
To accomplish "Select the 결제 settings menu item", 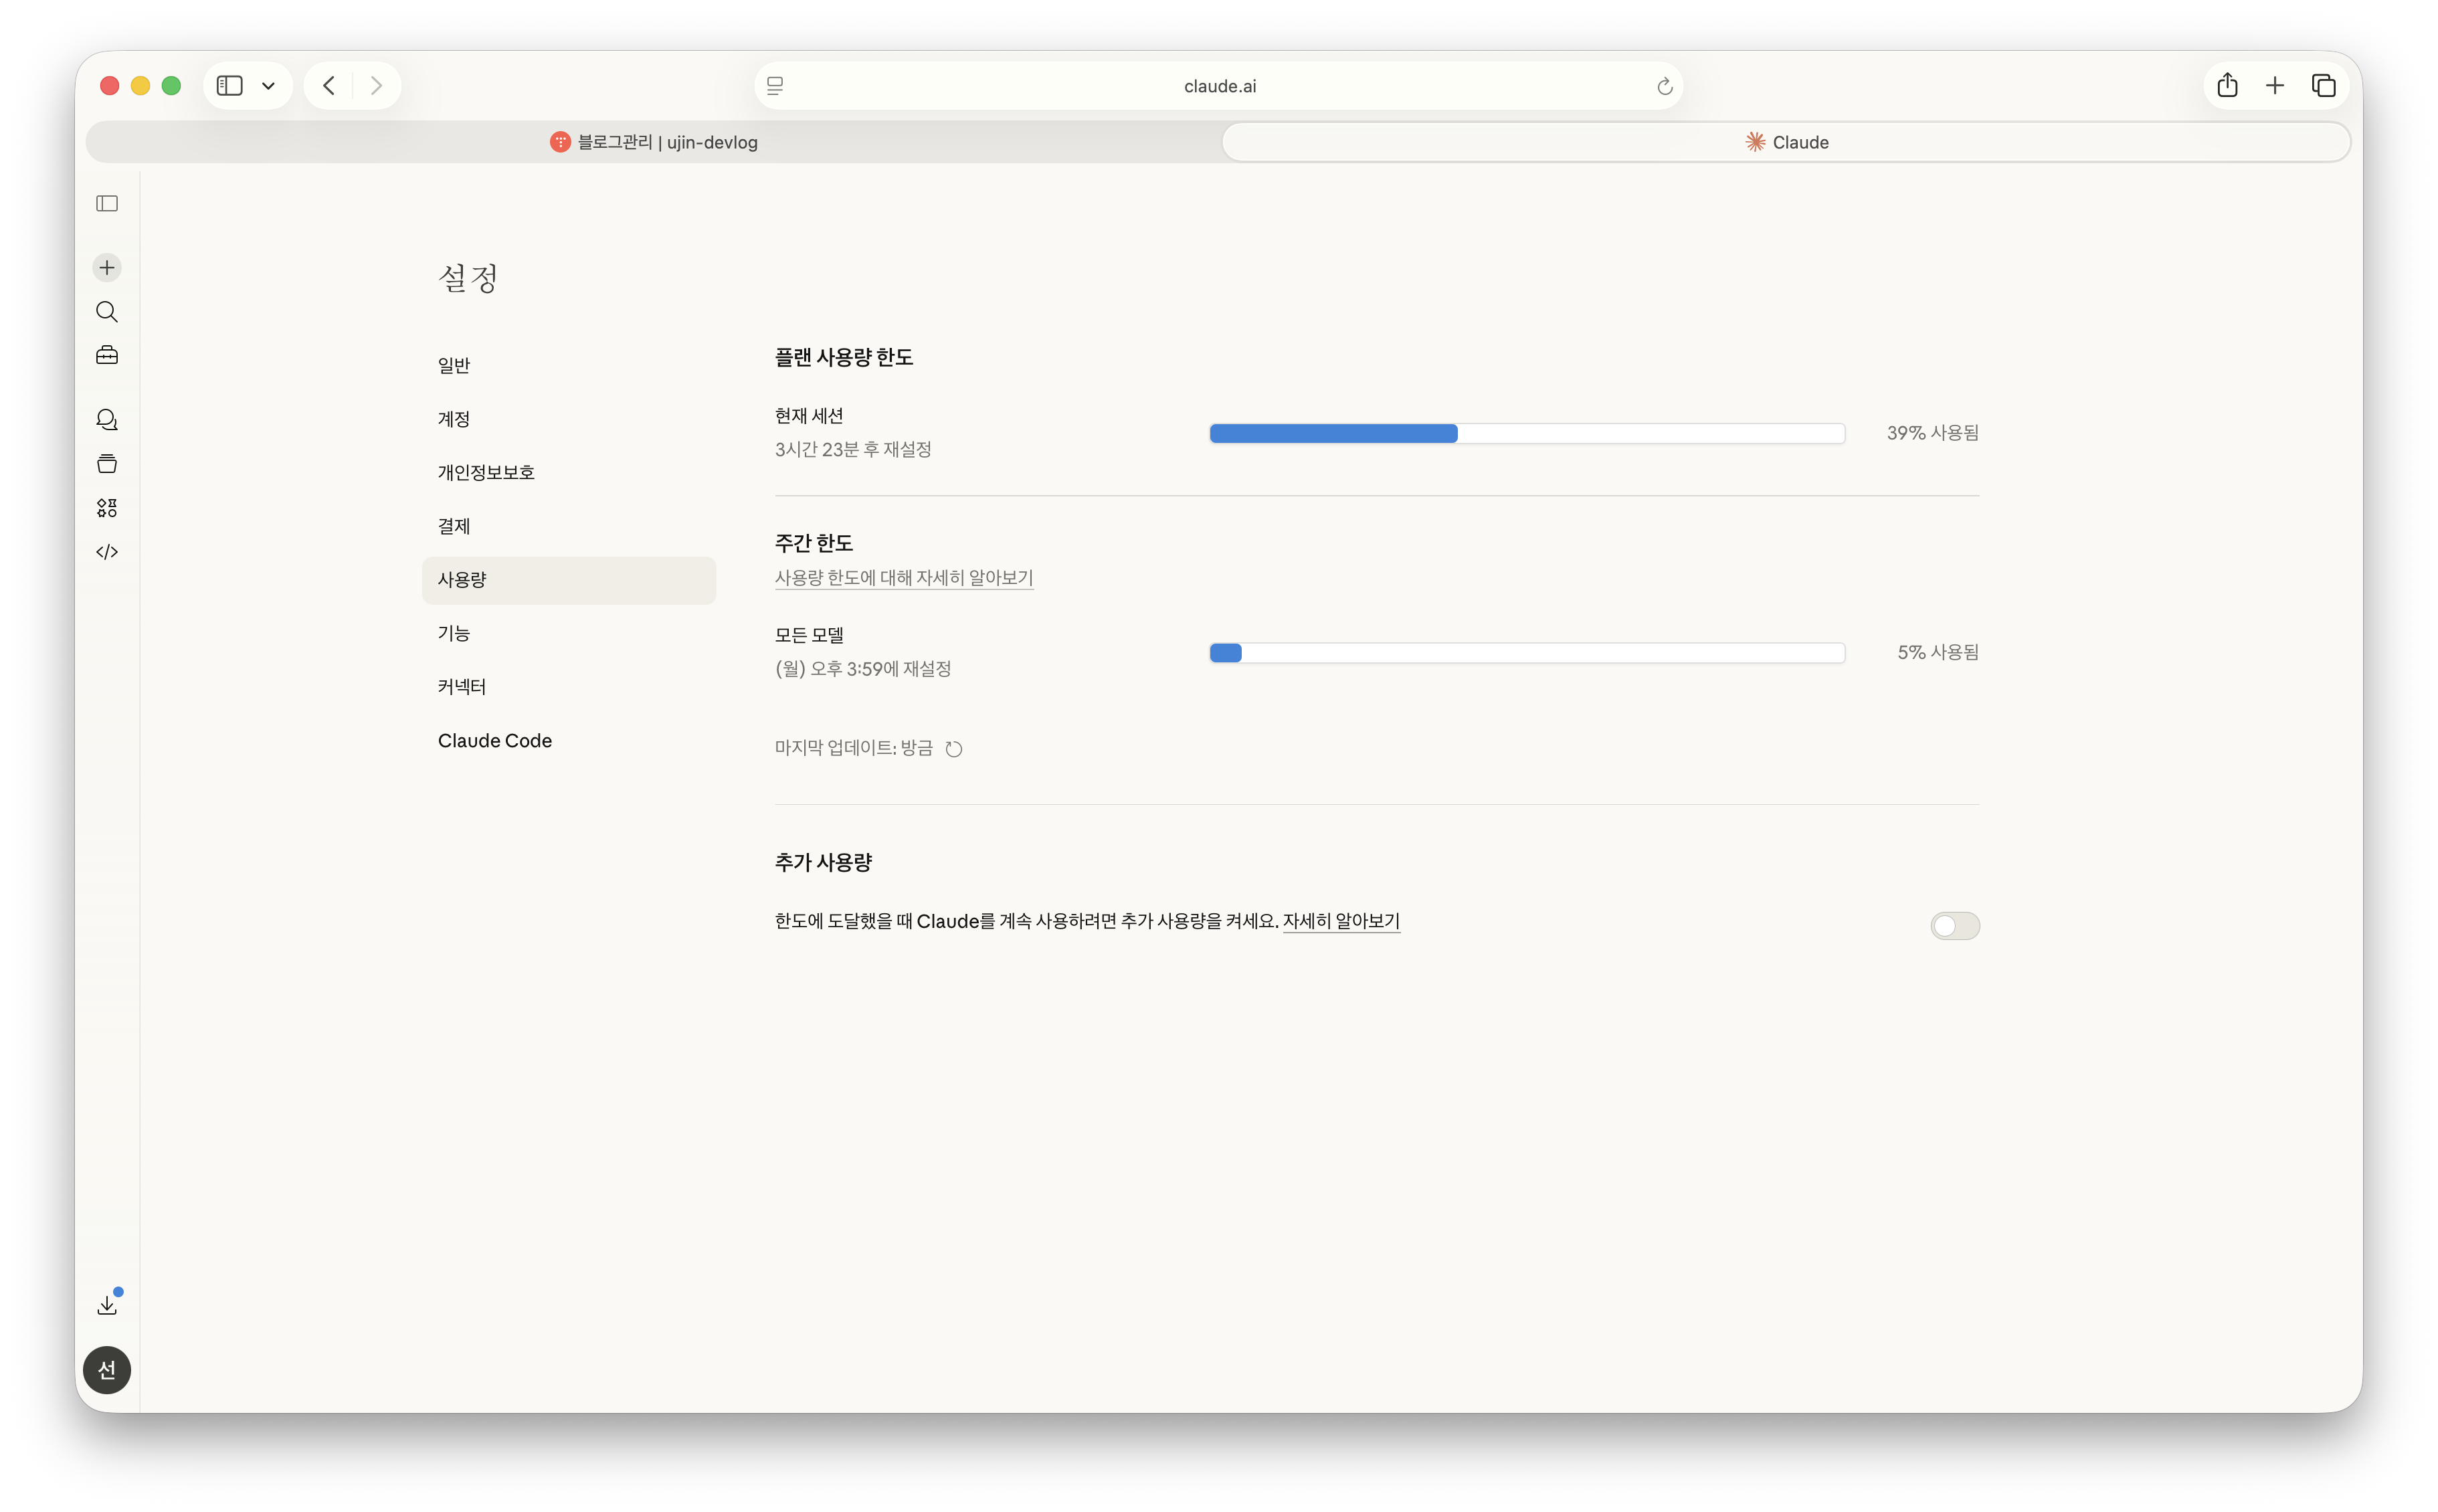I will [x=454, y=526].
